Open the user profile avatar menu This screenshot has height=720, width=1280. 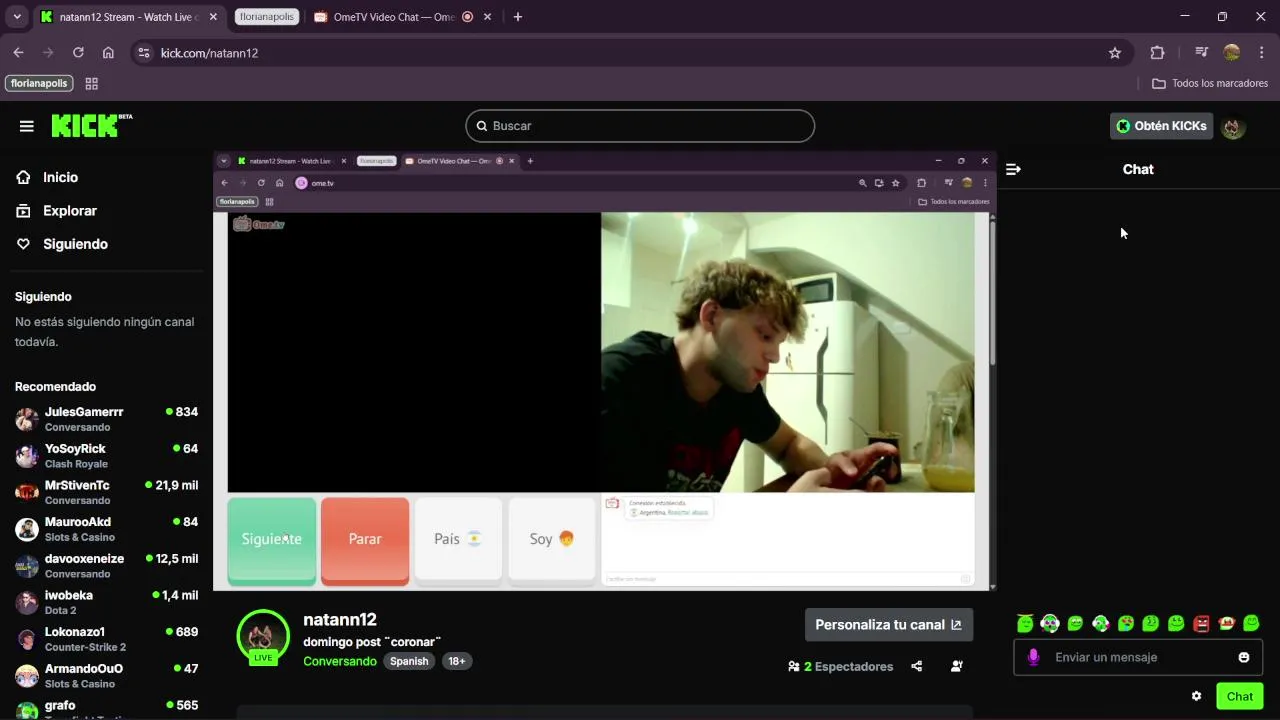1233,127
